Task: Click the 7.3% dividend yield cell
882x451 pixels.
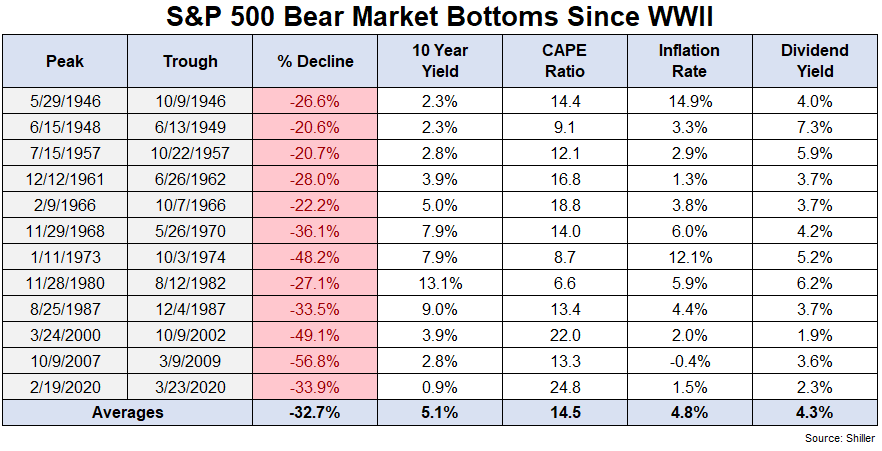Action: click(814, 127)
